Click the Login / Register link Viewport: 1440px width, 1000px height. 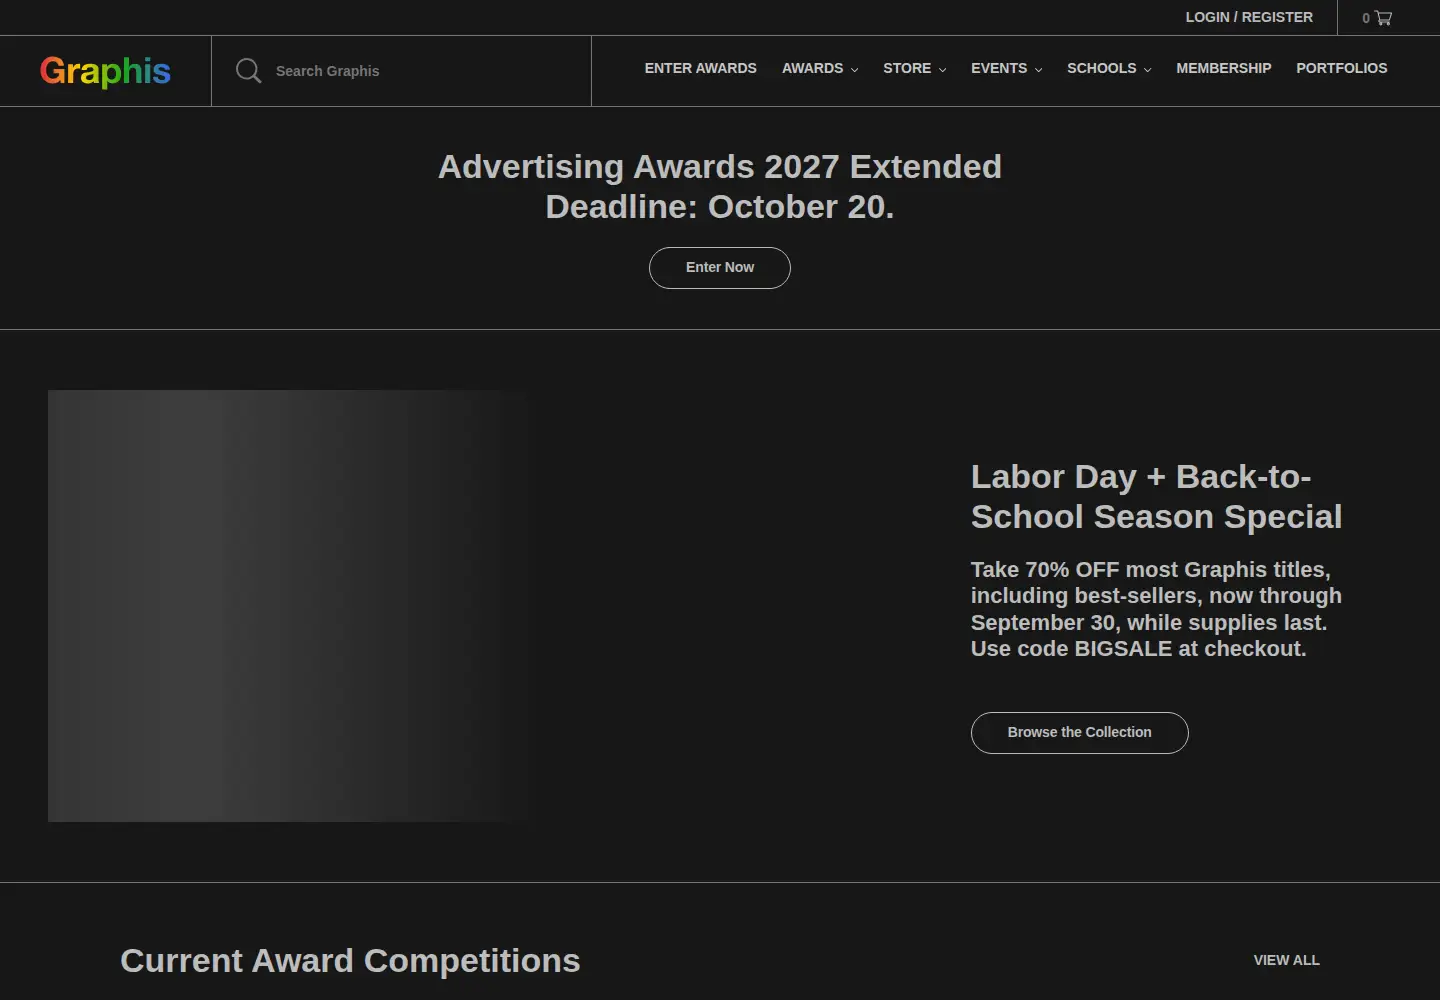click(x=1249, y=17)
